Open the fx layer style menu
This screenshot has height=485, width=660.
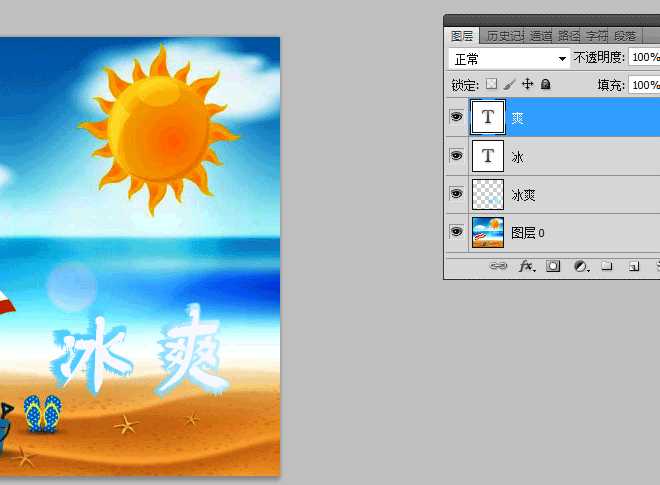525,267
